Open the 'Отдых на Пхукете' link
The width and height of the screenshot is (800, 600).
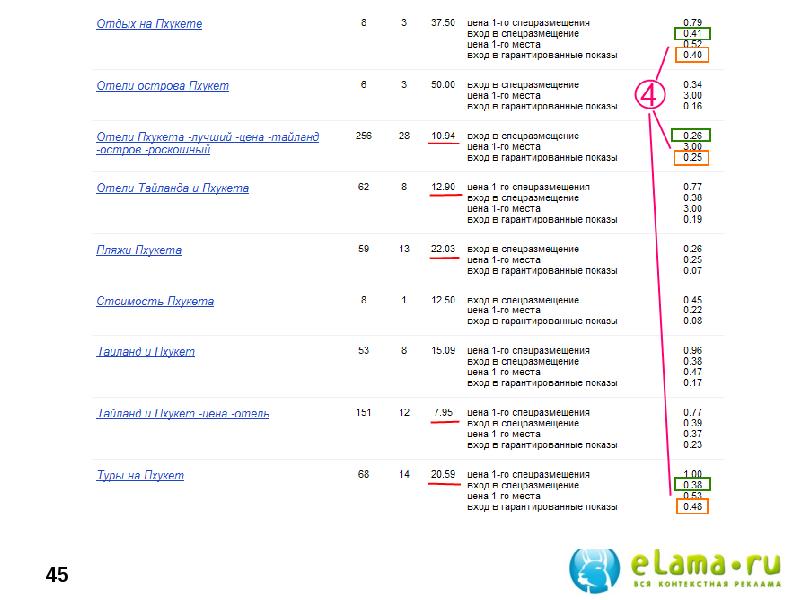(x=149, y=23)
